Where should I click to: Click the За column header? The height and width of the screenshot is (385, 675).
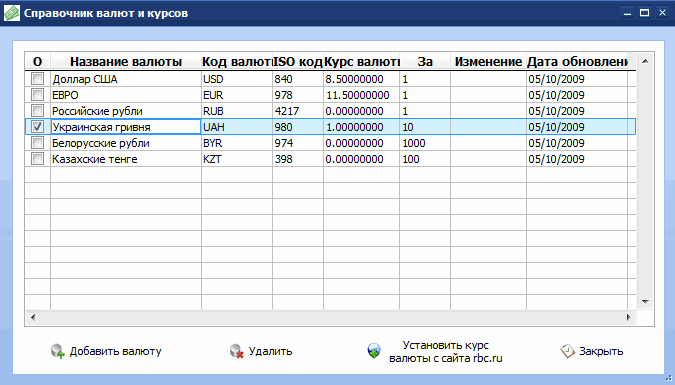(425, 62)
